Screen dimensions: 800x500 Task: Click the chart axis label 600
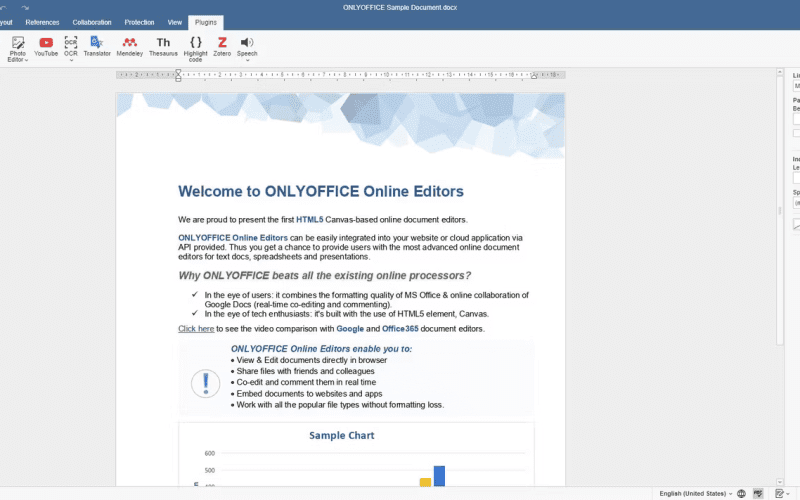[x=210, y=453]
